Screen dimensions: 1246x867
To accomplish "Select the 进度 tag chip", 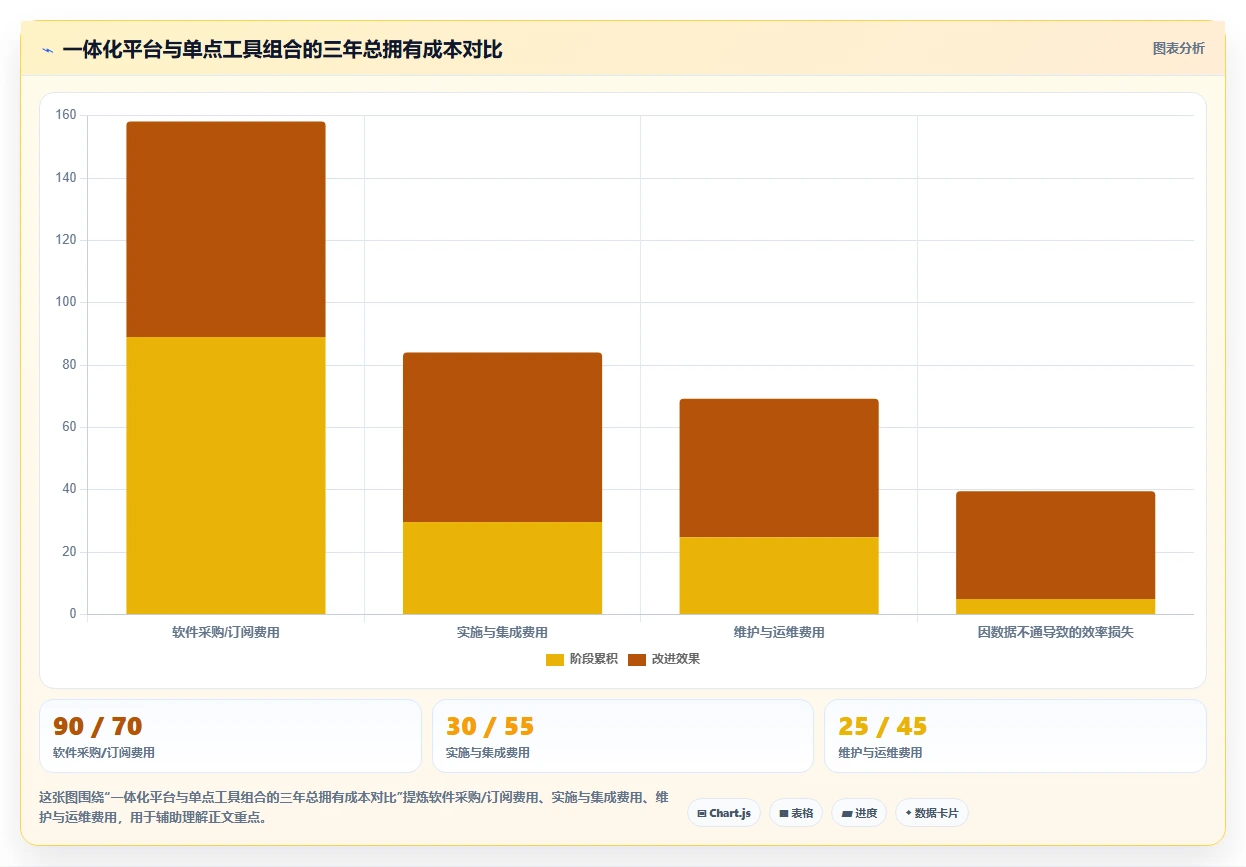I will tap(859, 813).
